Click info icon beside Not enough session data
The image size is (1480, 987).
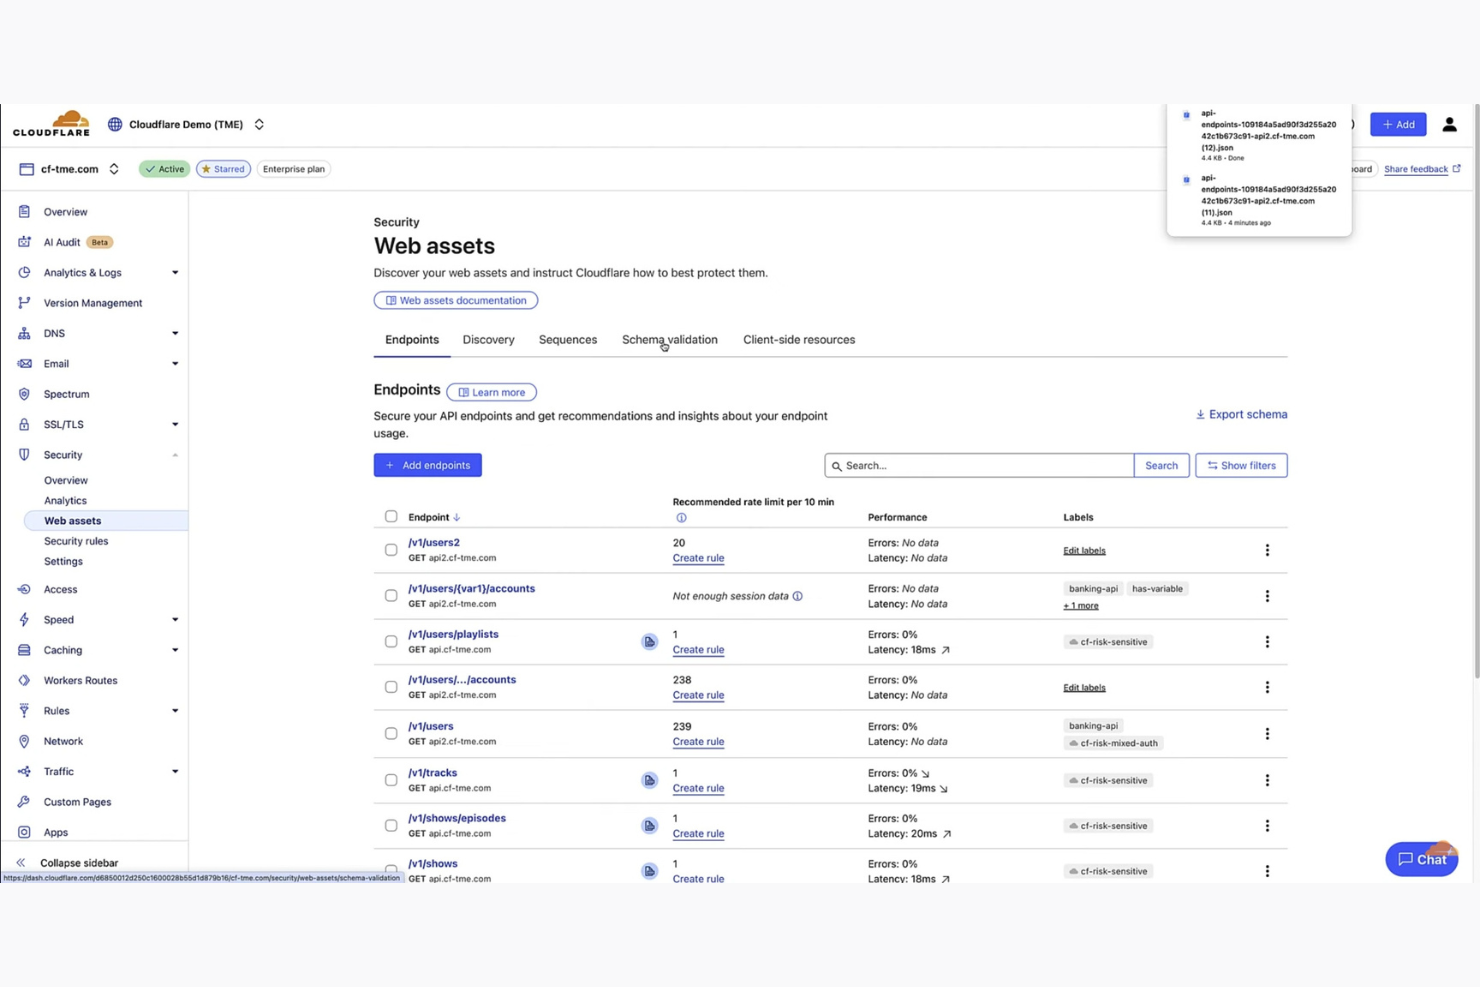[797, 596]
